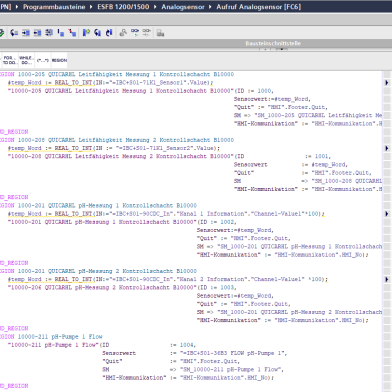Click region header 1000-205 Leitfähigkeit Messung 1
This screenshot has height=392, width=392.
126,74
